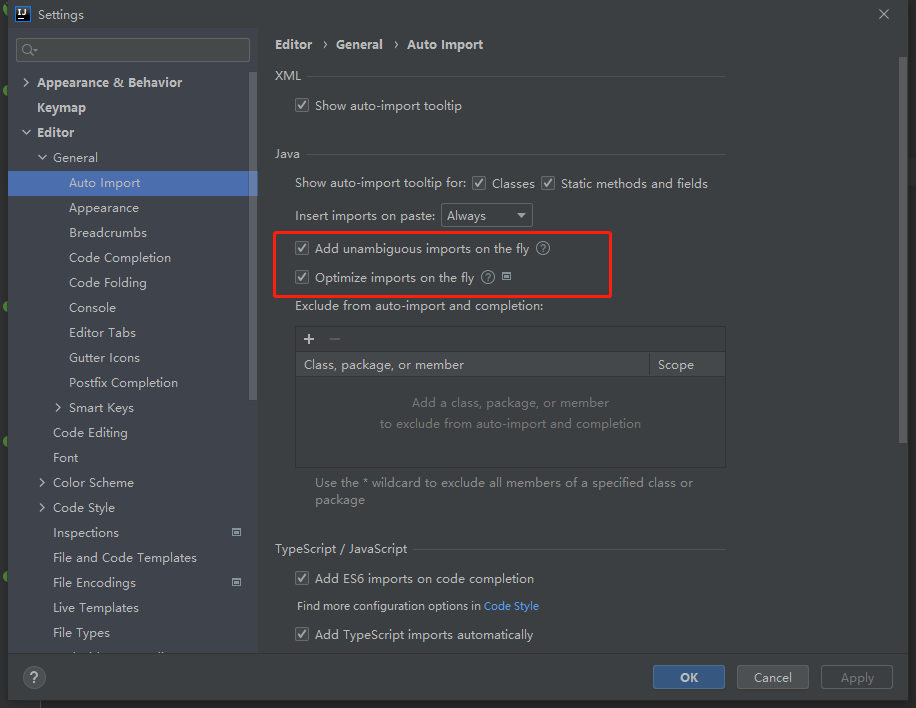Viewport: 916px width, 708px height.
Task: Toggle Static methods and fields checkbox
Action: (x=548, y=183)
